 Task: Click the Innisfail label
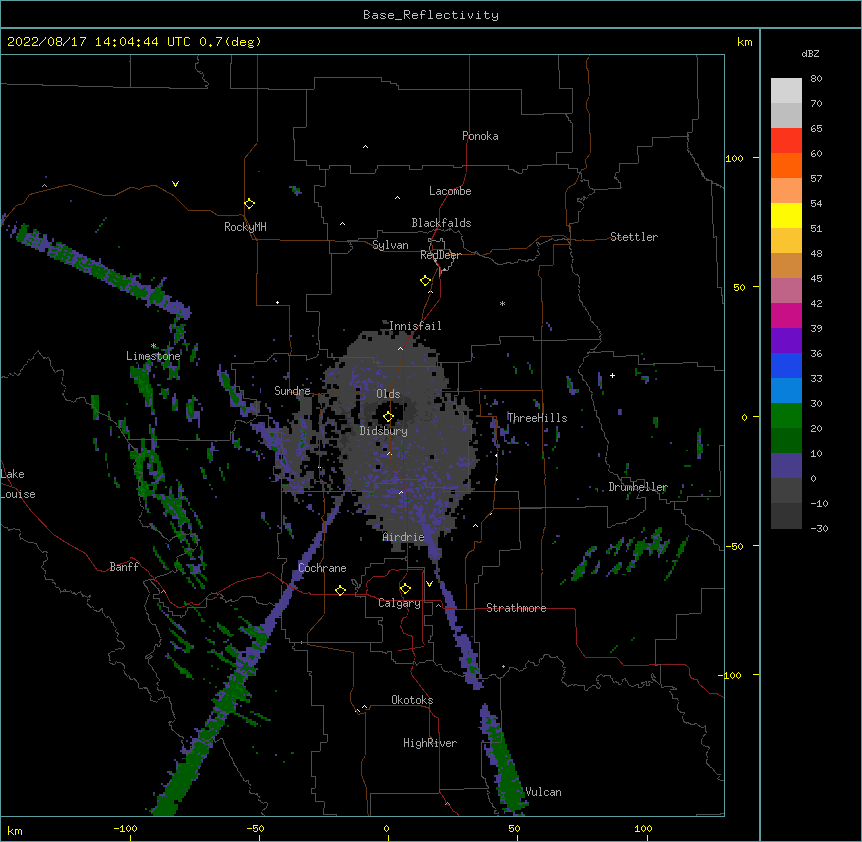[x=415, y=326]
